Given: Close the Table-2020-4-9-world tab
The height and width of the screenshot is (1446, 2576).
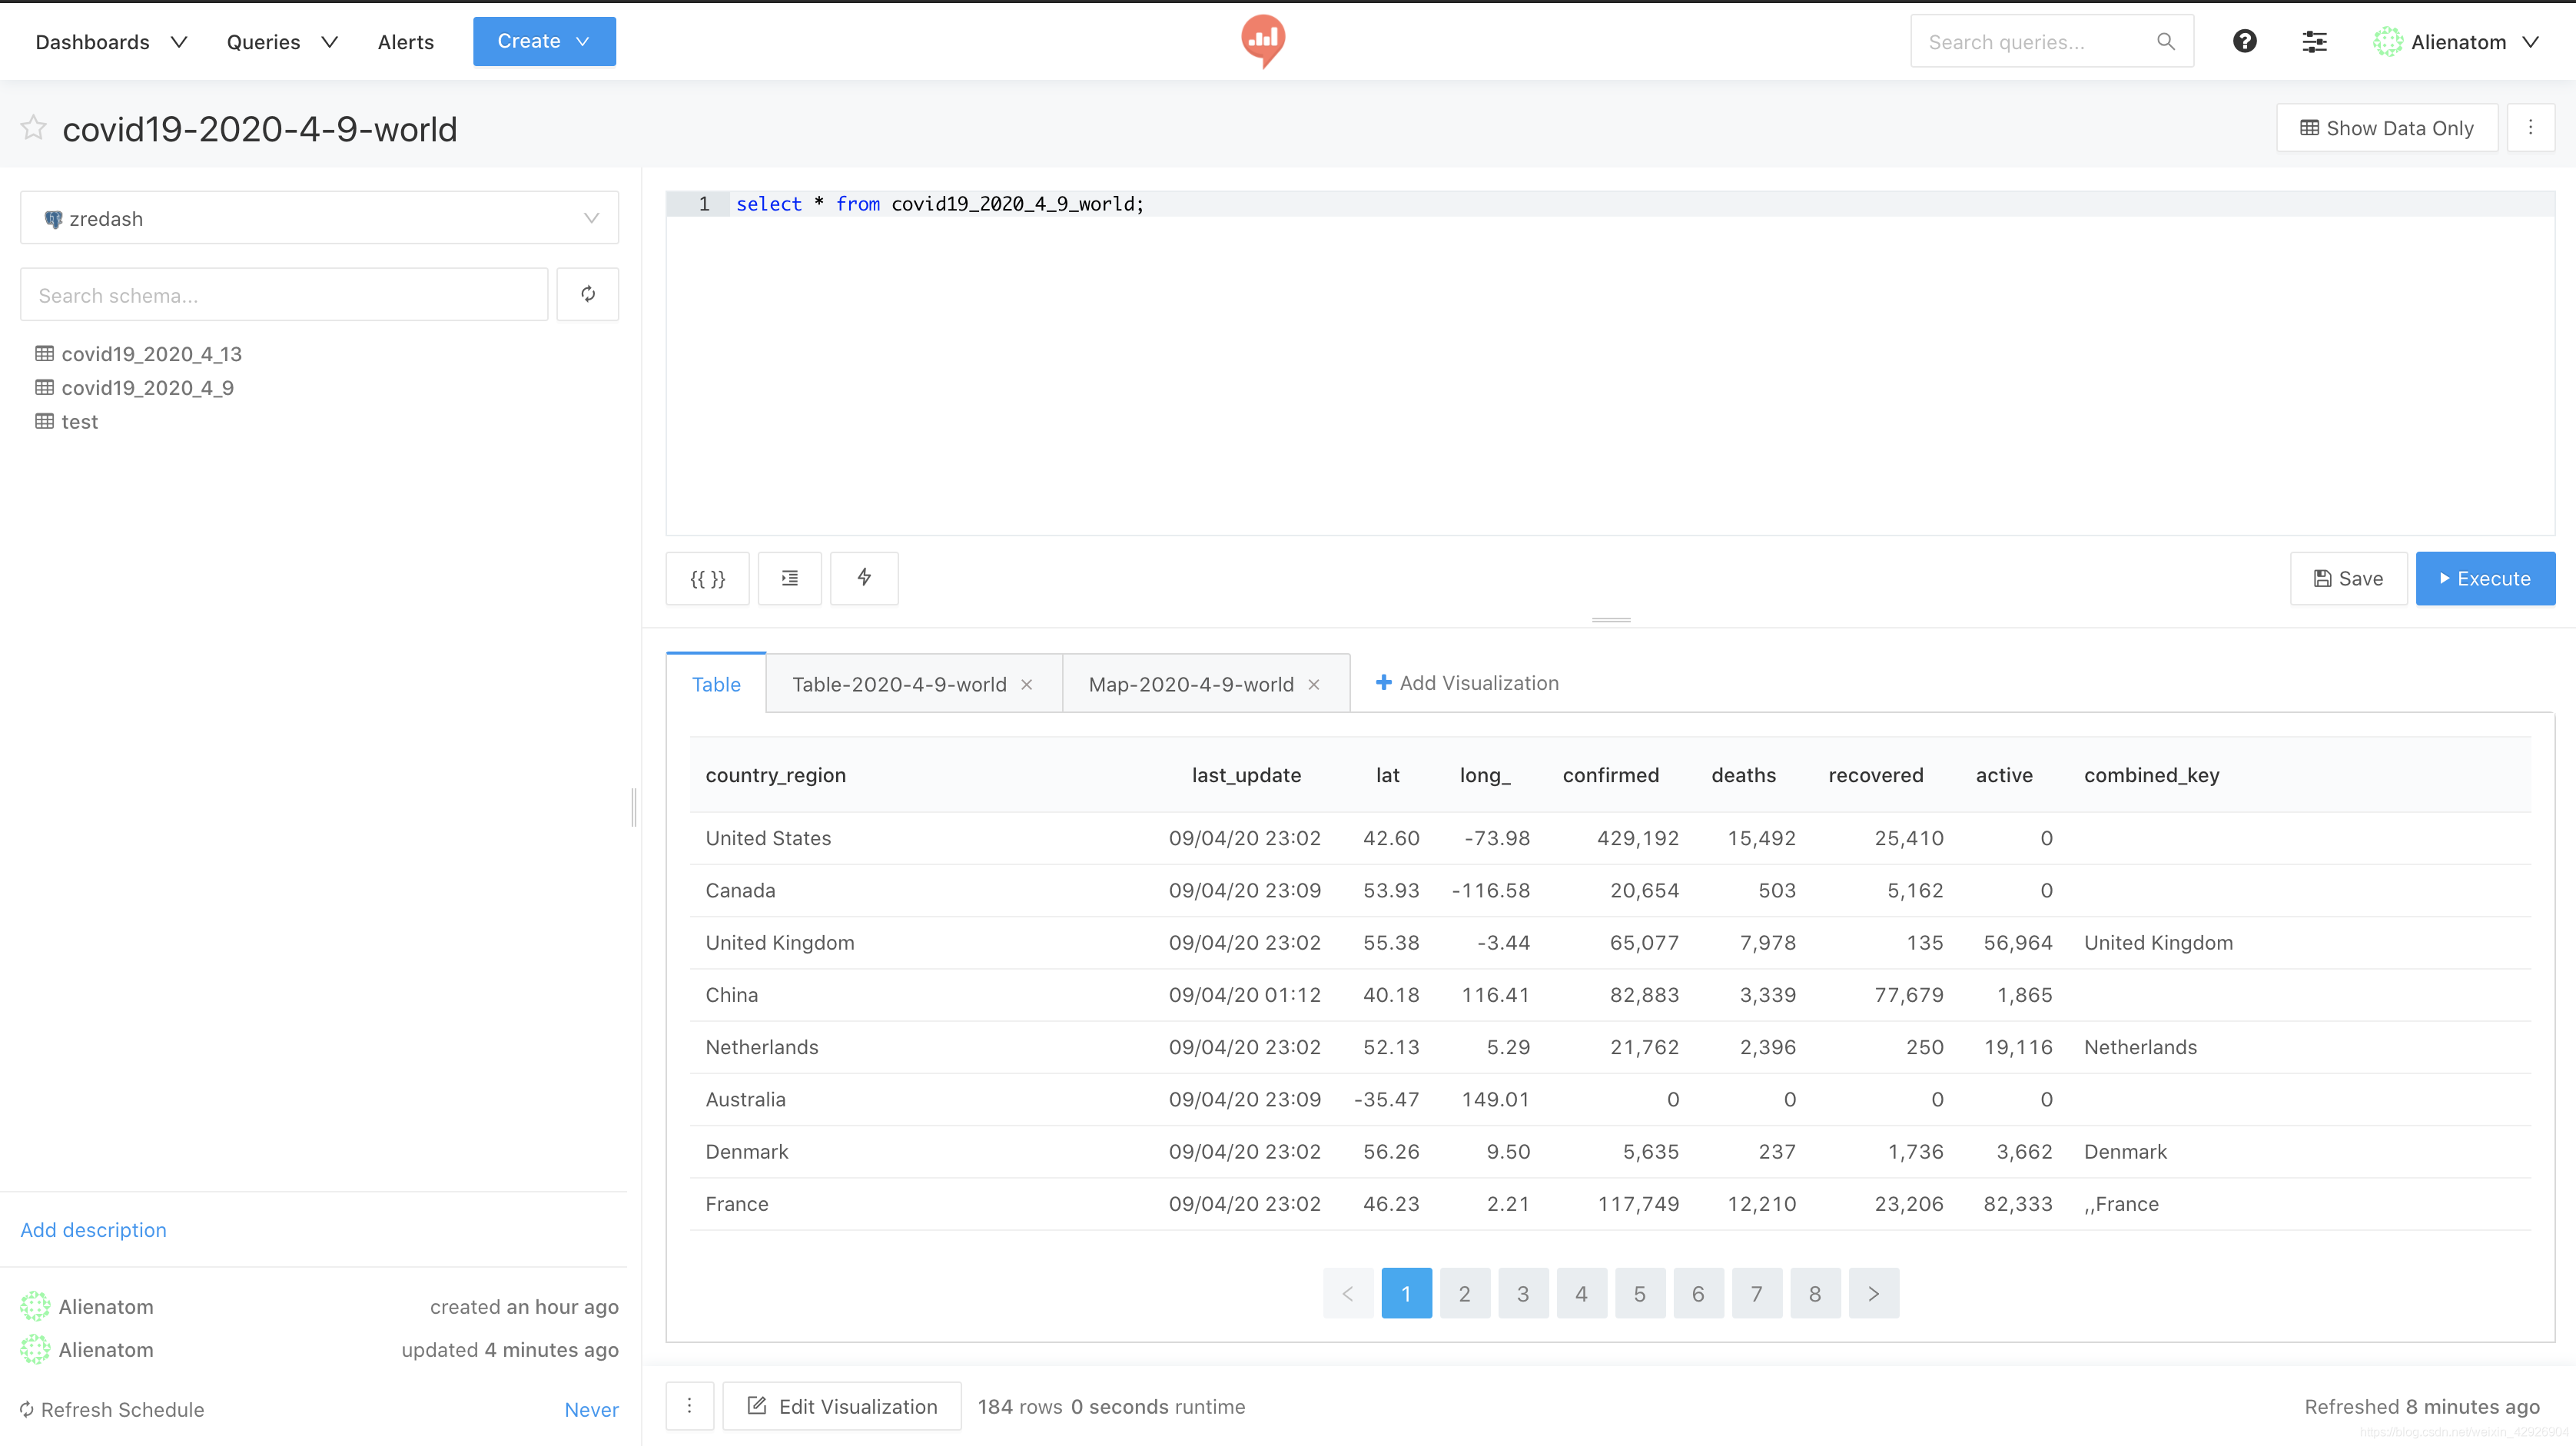Looking at the screenshot, I should tap(1027, 685).
